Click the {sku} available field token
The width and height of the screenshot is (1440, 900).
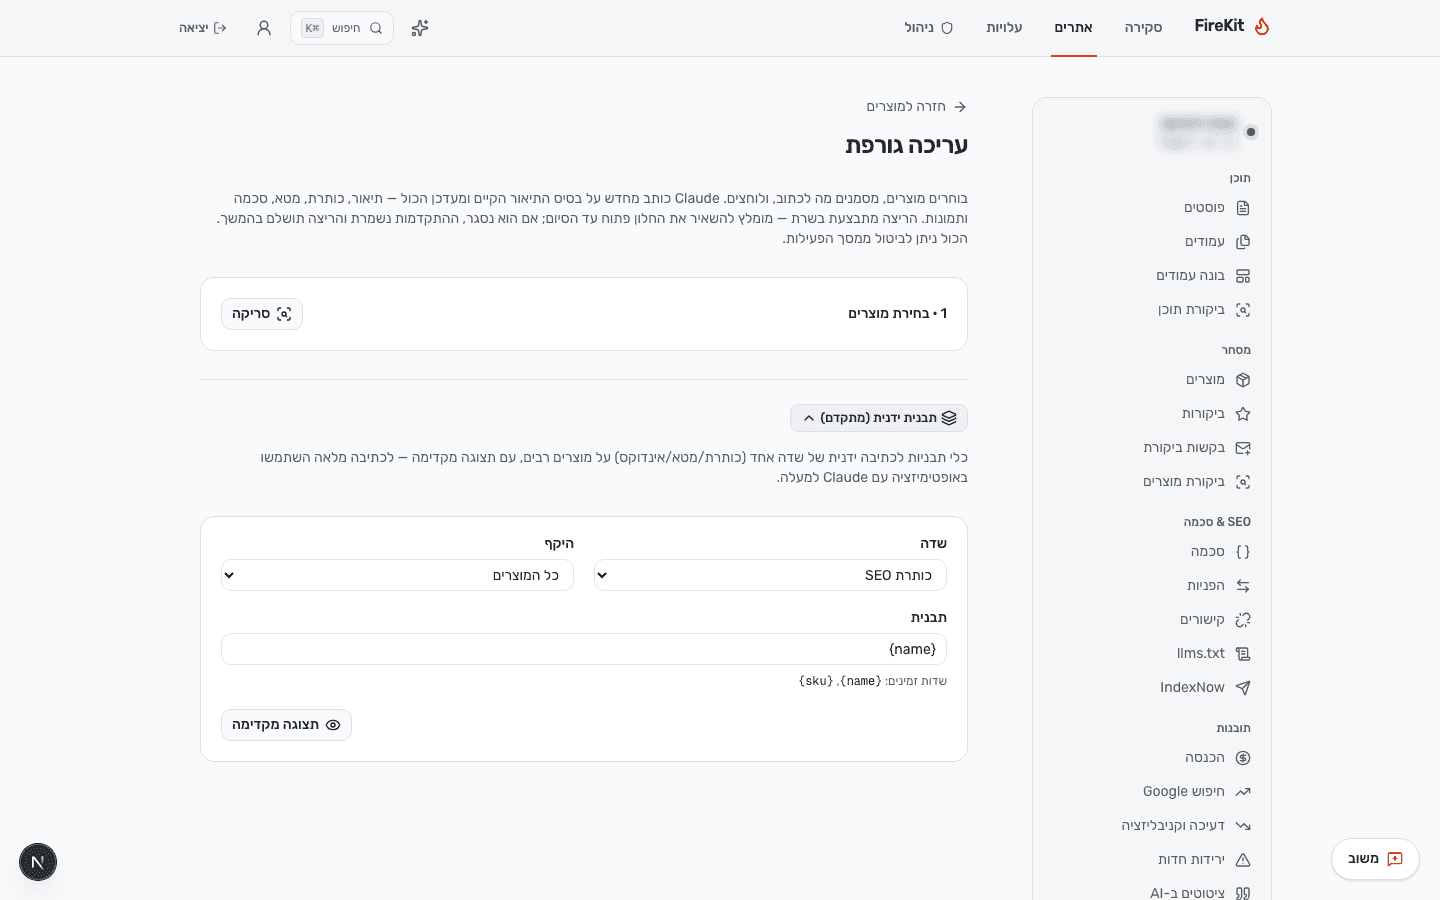816,681
